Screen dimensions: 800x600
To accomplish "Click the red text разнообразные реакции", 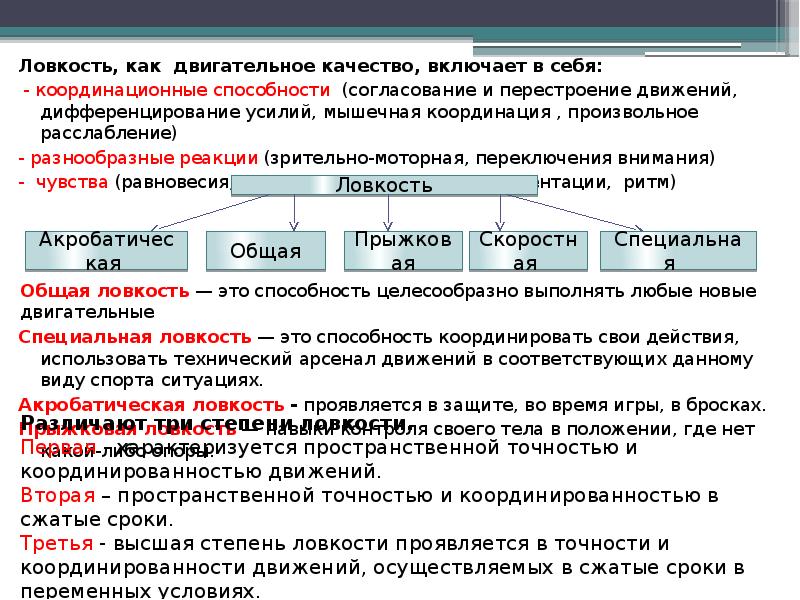I will [x=143, y=158].
